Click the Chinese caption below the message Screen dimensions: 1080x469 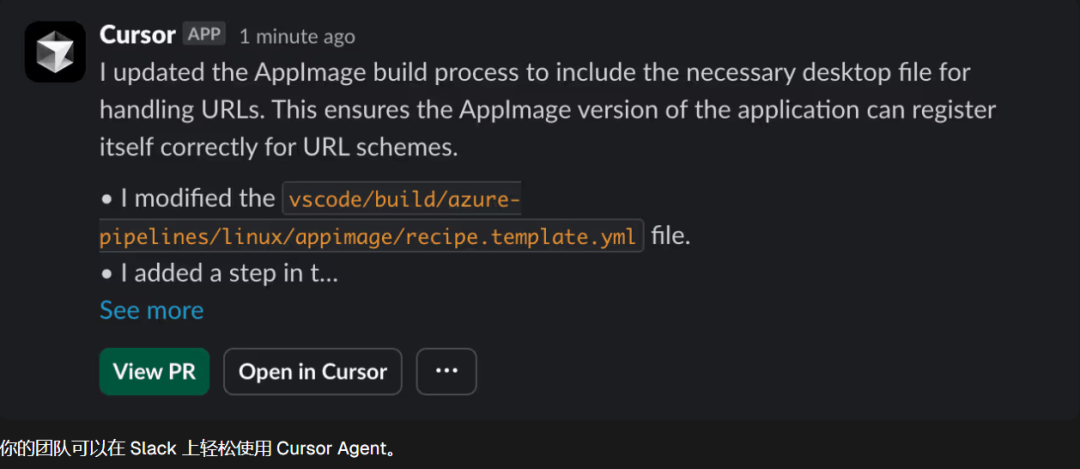(x=198, y=448)
